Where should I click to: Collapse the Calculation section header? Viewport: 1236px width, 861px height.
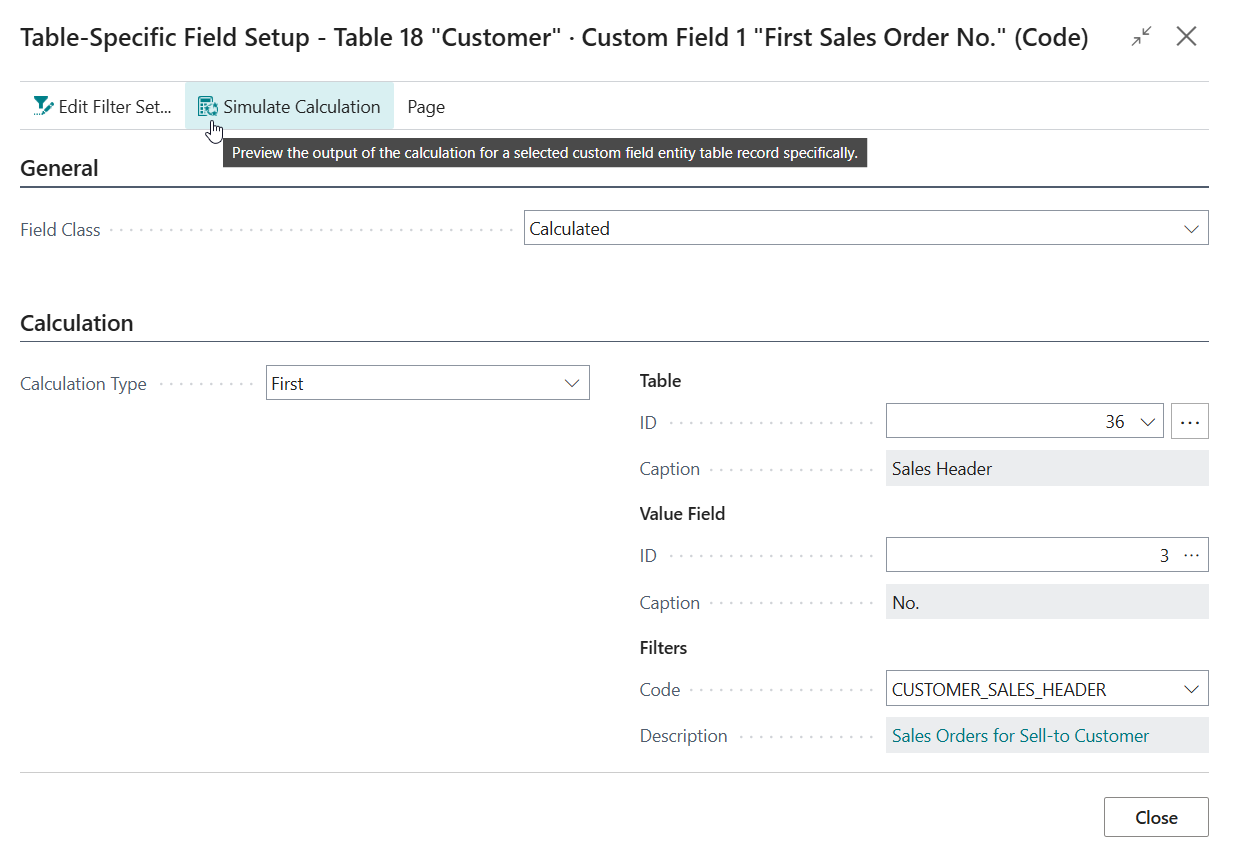(x=77, y=323)
